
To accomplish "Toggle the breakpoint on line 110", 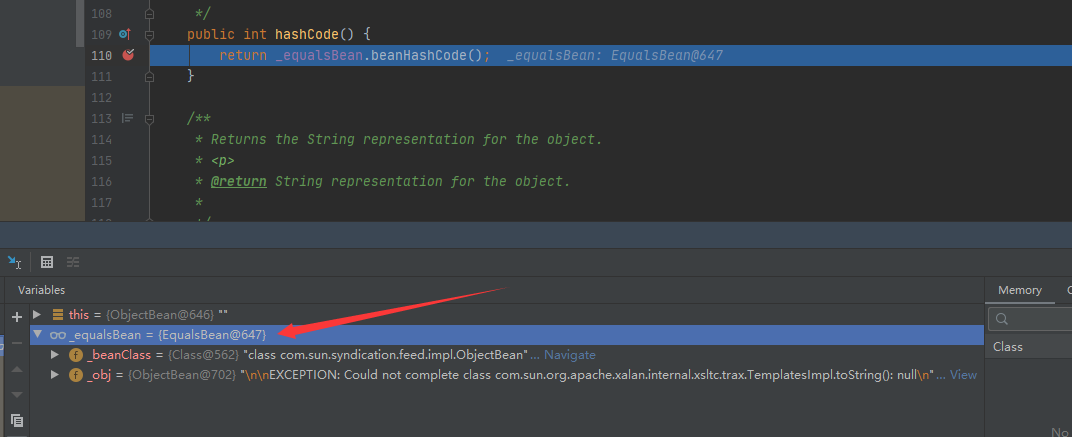I will 128,55.
